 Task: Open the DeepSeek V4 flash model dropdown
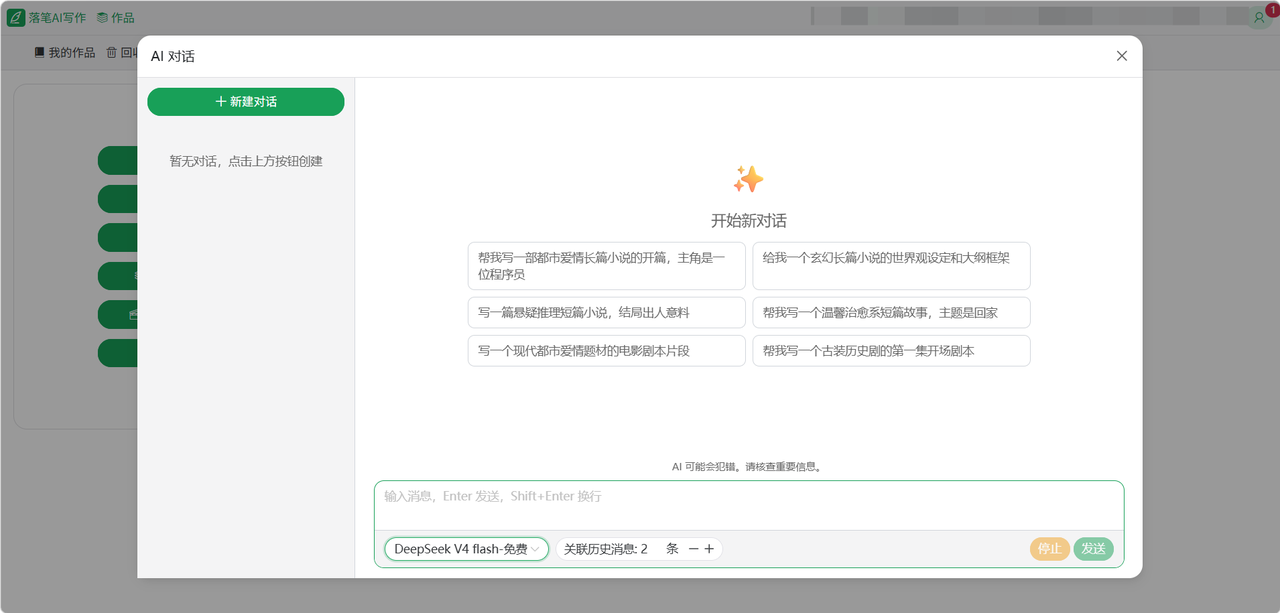point(466,549)
